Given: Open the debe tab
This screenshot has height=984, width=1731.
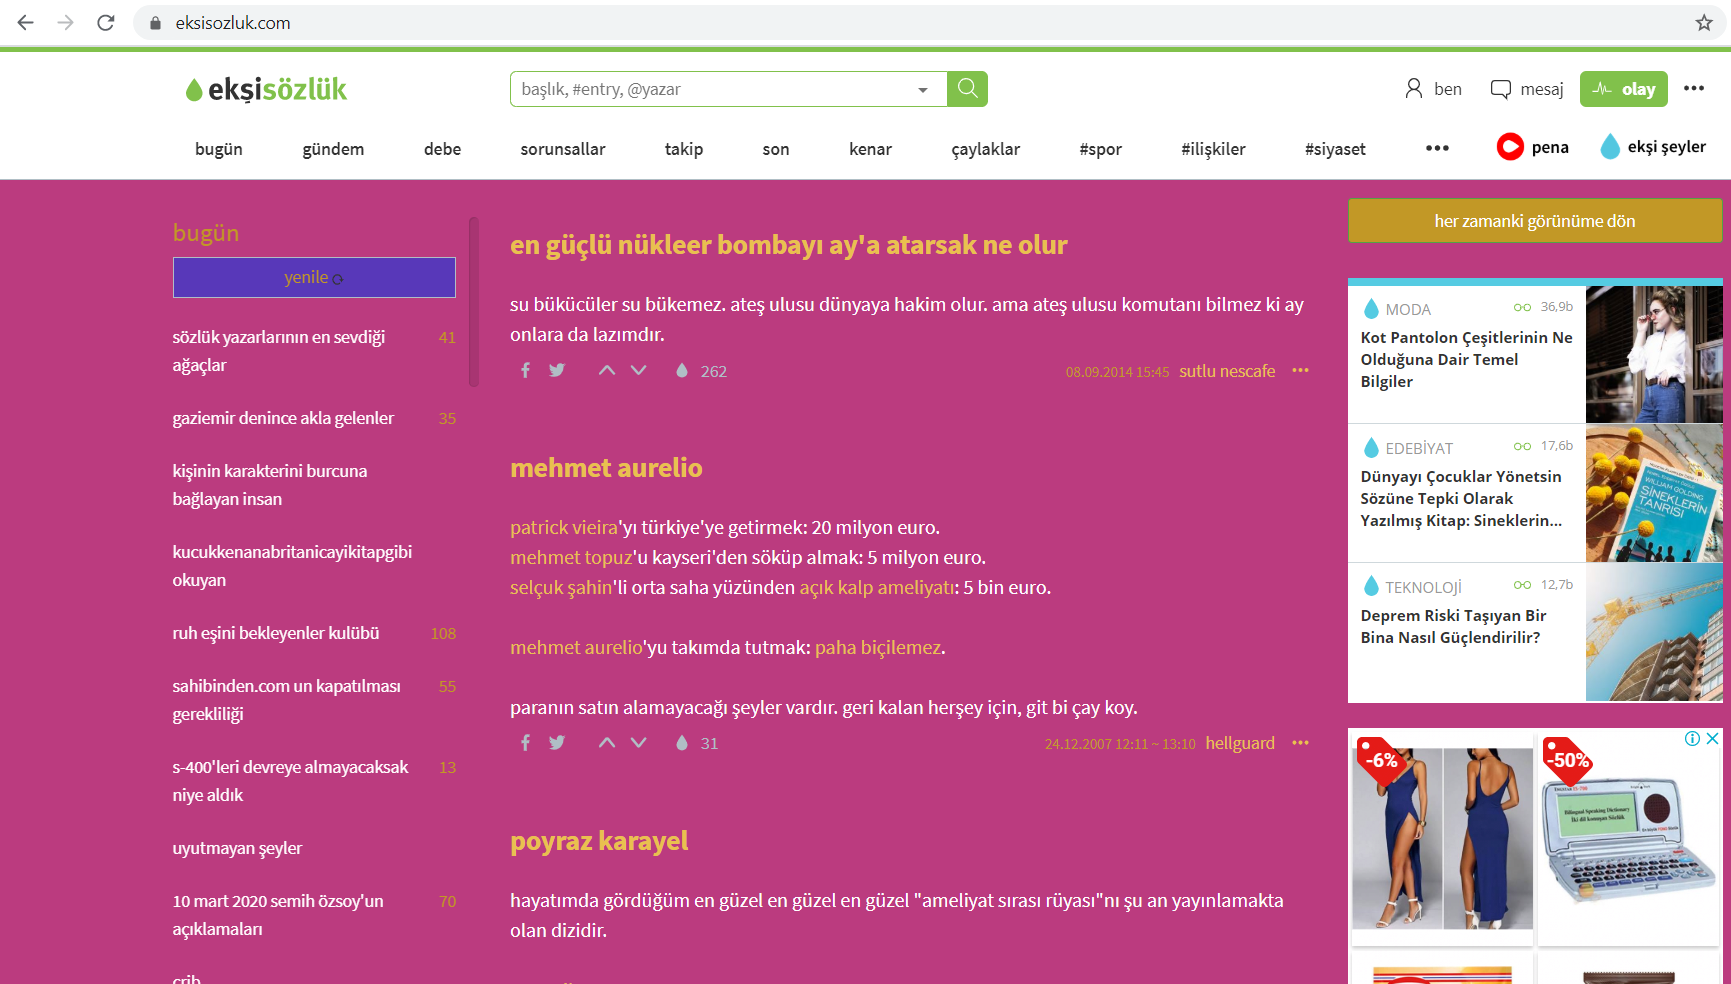Looking at the screenshot, I should pyautogui.click(x=442, y=149).
